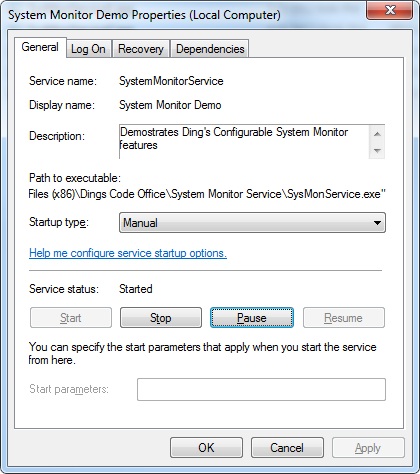The height and width of the screenshot is (474, 420).
Task: Pause the System Monitor service
Action: click(x=252, y=318)
